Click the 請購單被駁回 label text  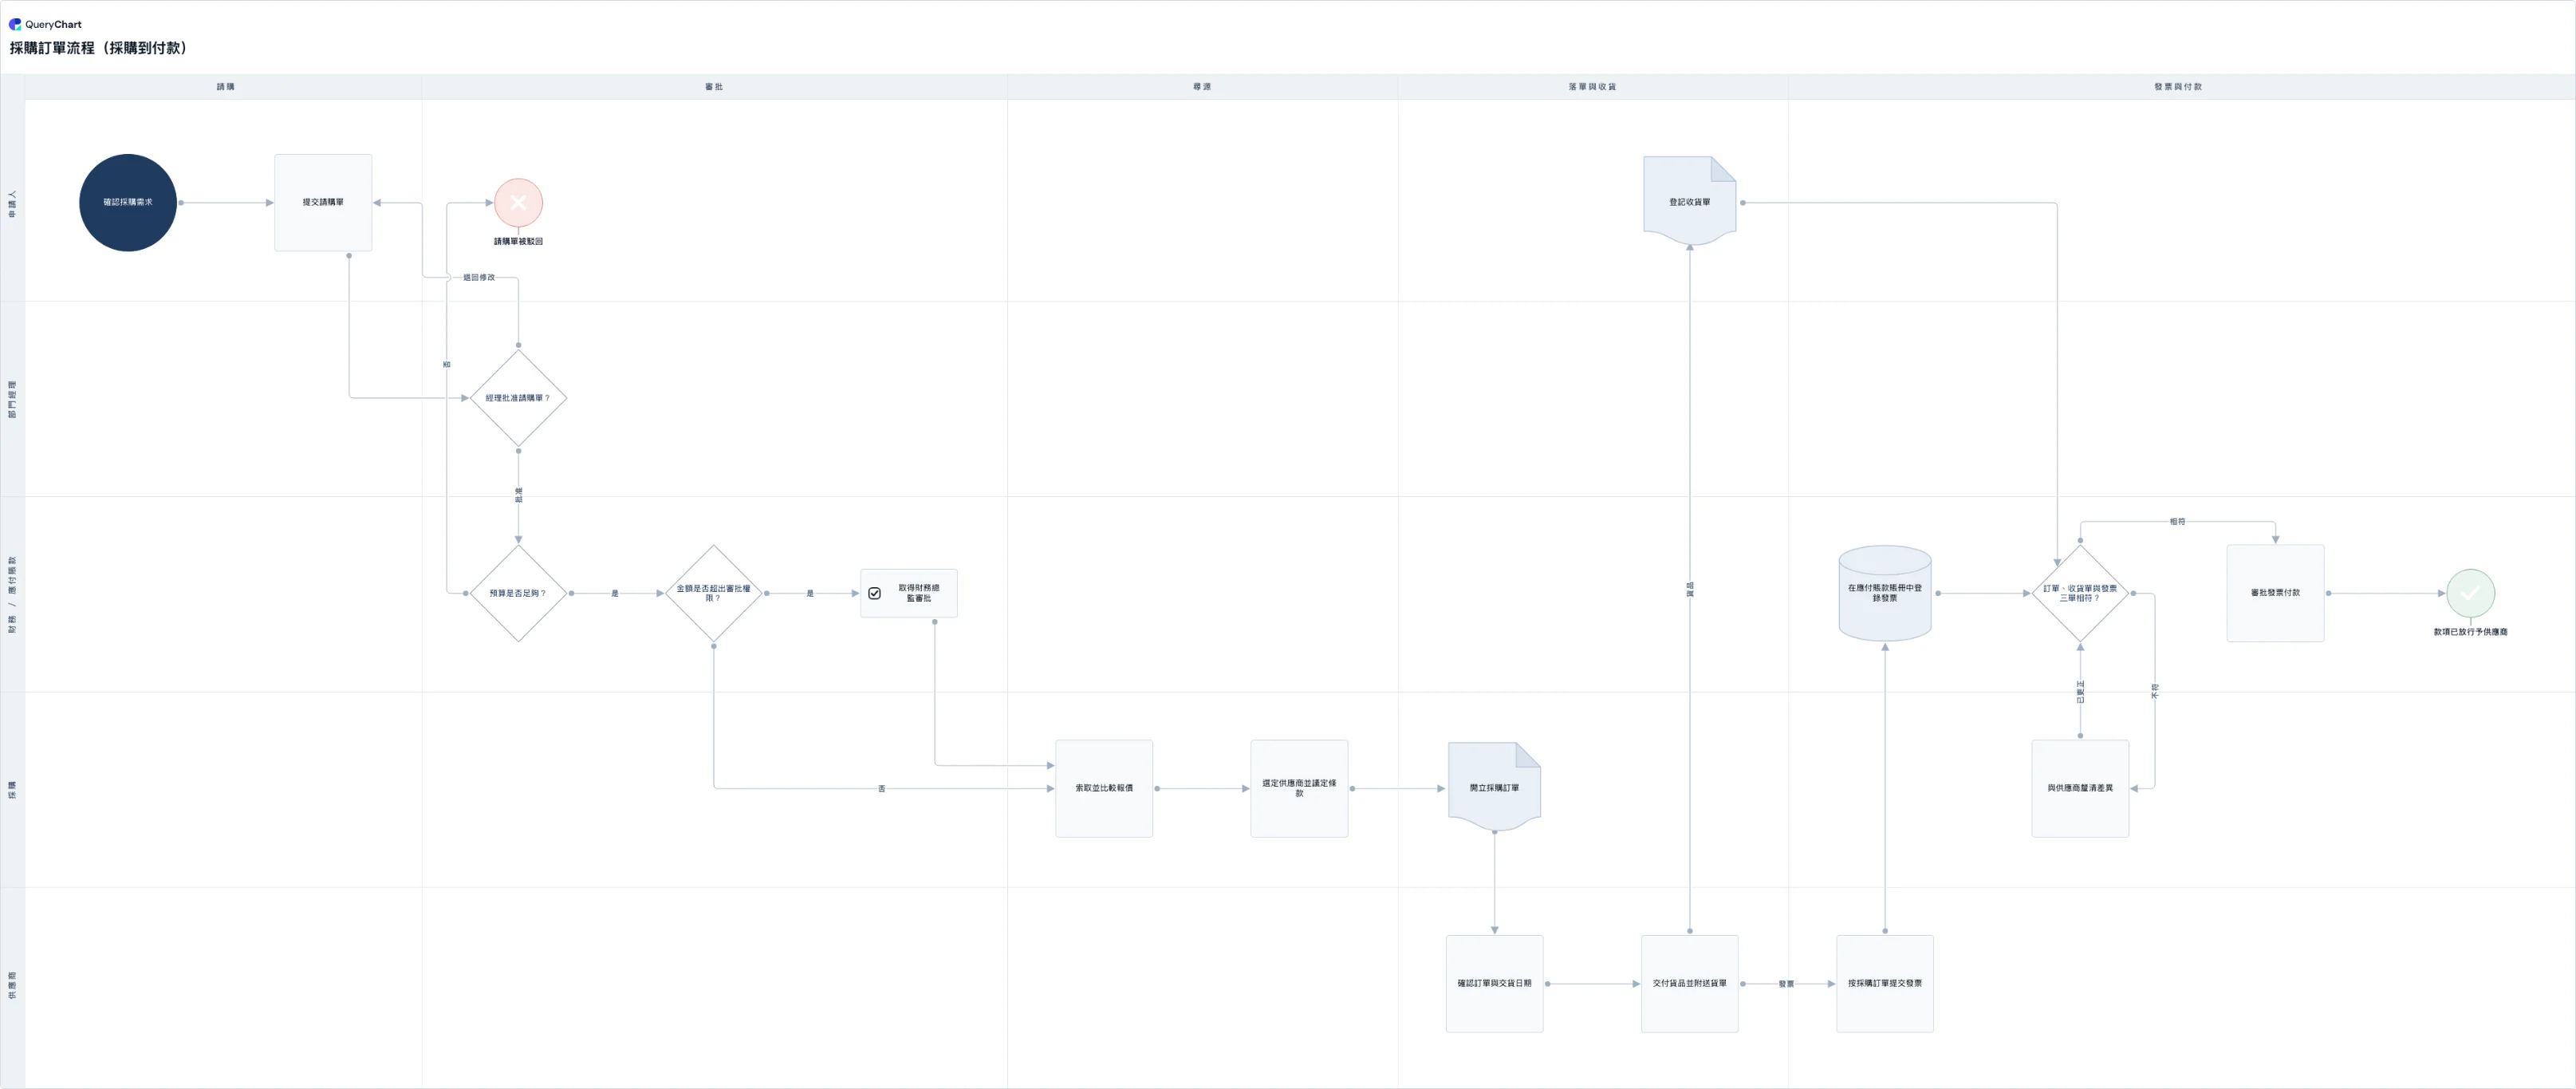click(x=518, y=241)
